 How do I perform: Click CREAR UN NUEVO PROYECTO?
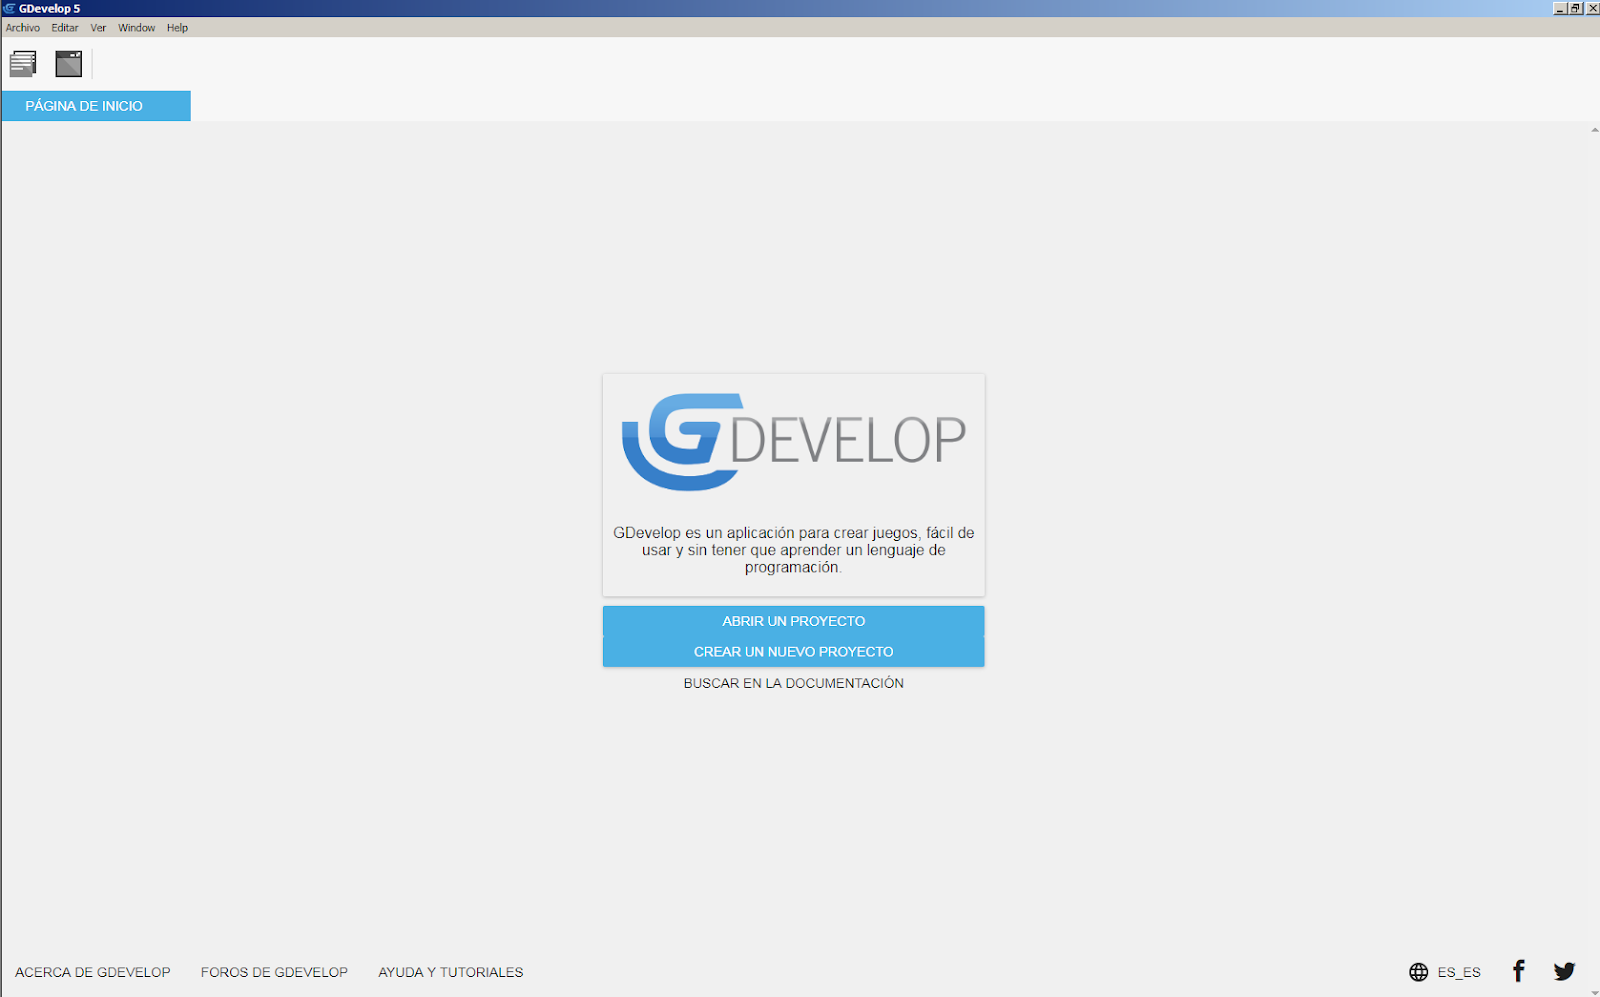coord(793,651)
